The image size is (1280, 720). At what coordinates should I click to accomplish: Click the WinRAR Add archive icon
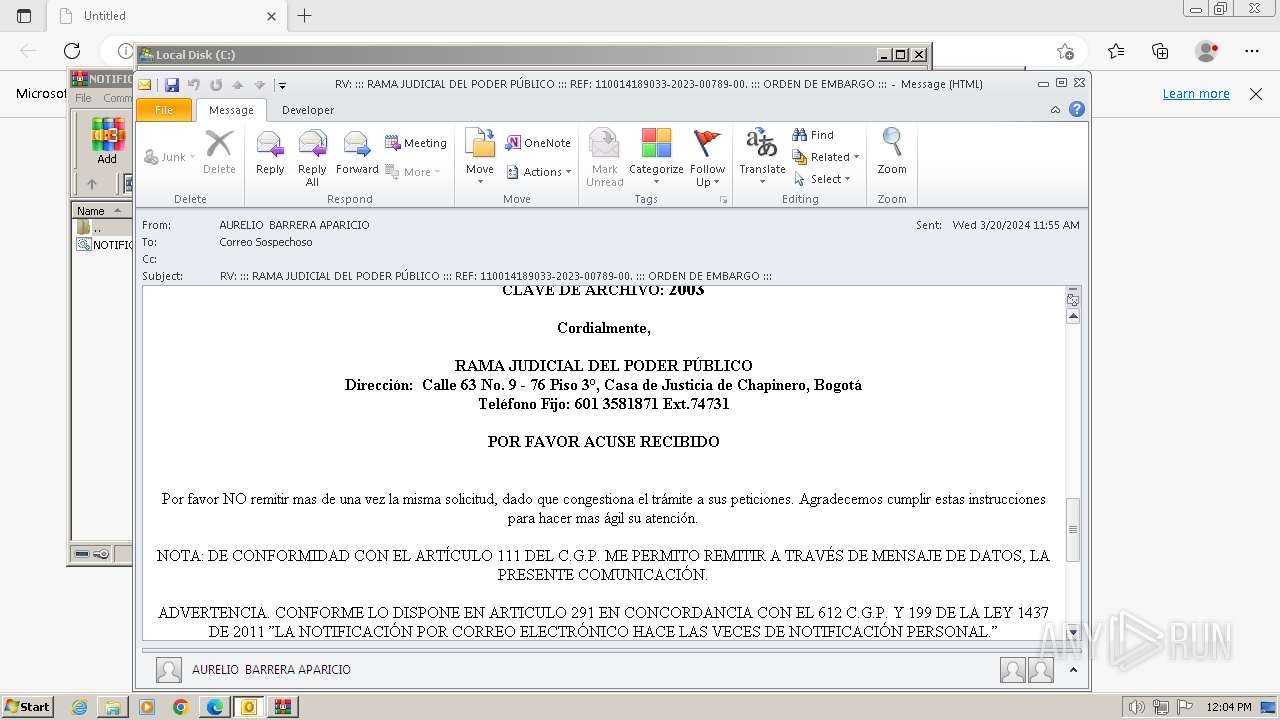(107, 141)
